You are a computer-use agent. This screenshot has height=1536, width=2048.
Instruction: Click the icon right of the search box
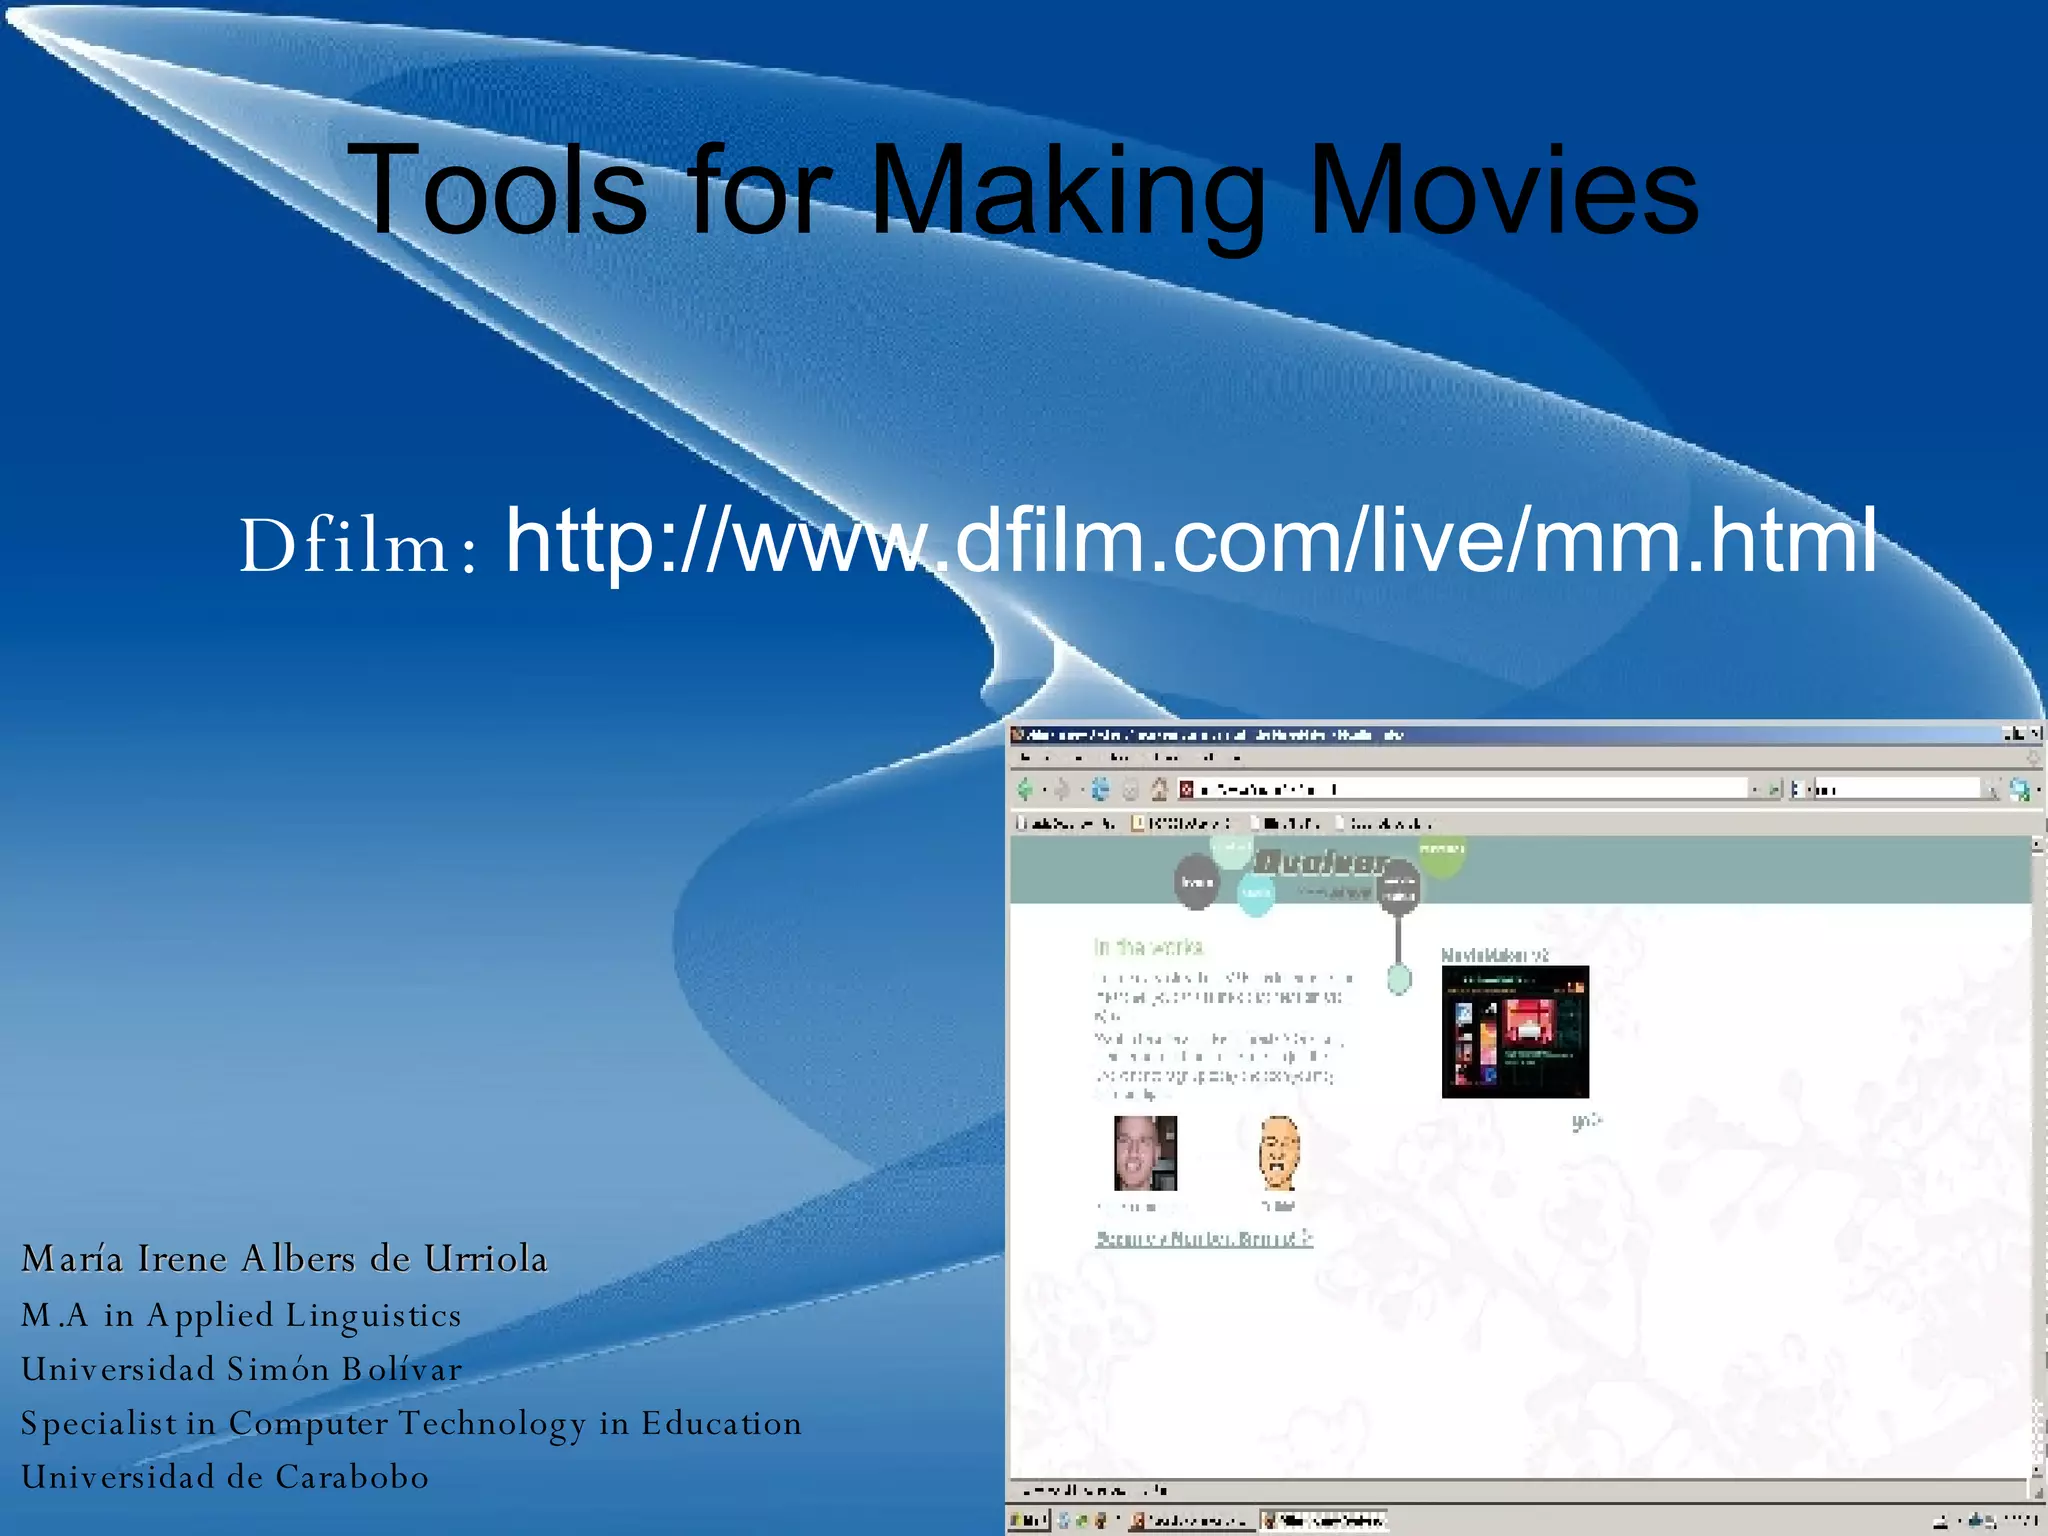pos(2019,790)
